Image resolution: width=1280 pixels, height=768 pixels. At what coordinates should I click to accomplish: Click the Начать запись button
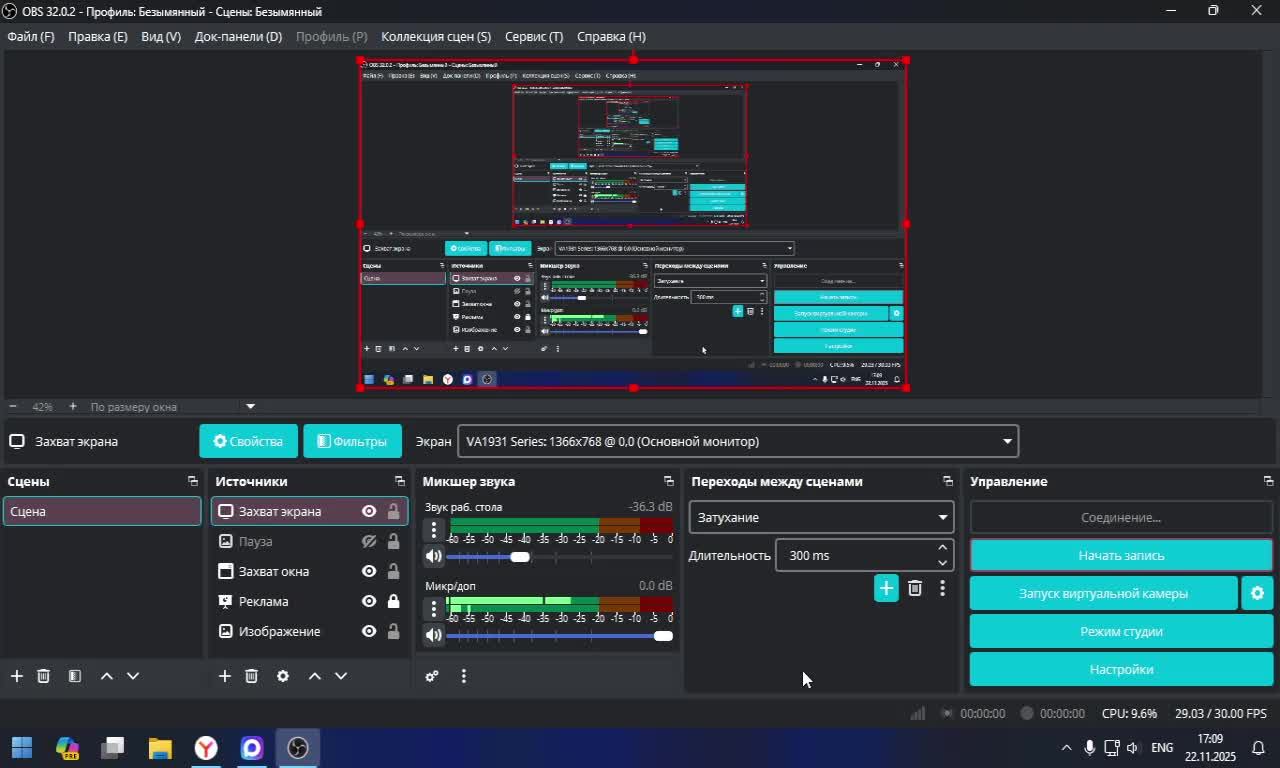click(1120, 555)
